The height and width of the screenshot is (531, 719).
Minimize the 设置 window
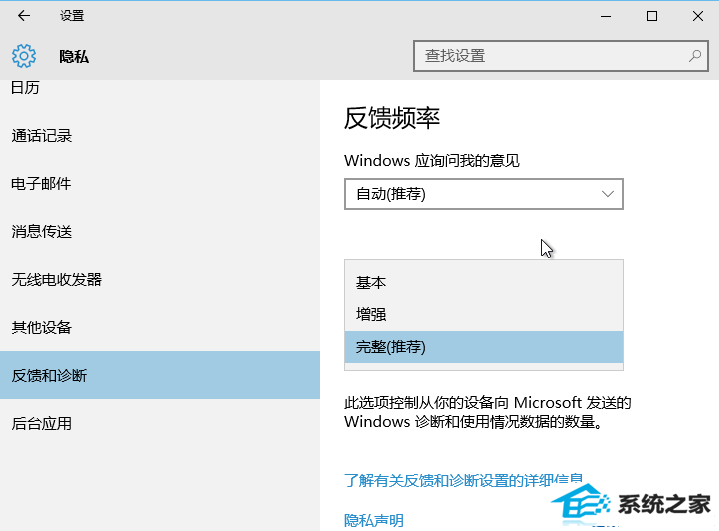coord(606,17)
